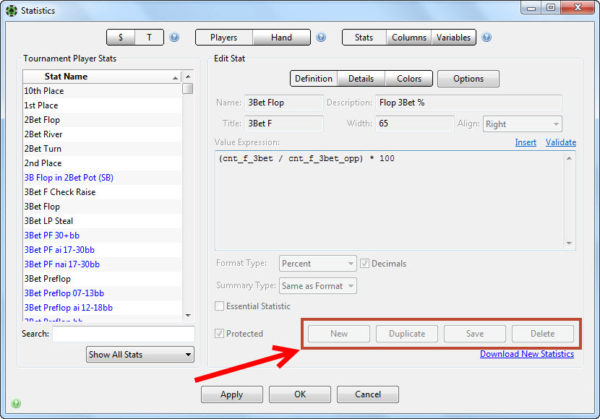
Task: Toggle the Decimals checkbox
Action: pos(366,264)
